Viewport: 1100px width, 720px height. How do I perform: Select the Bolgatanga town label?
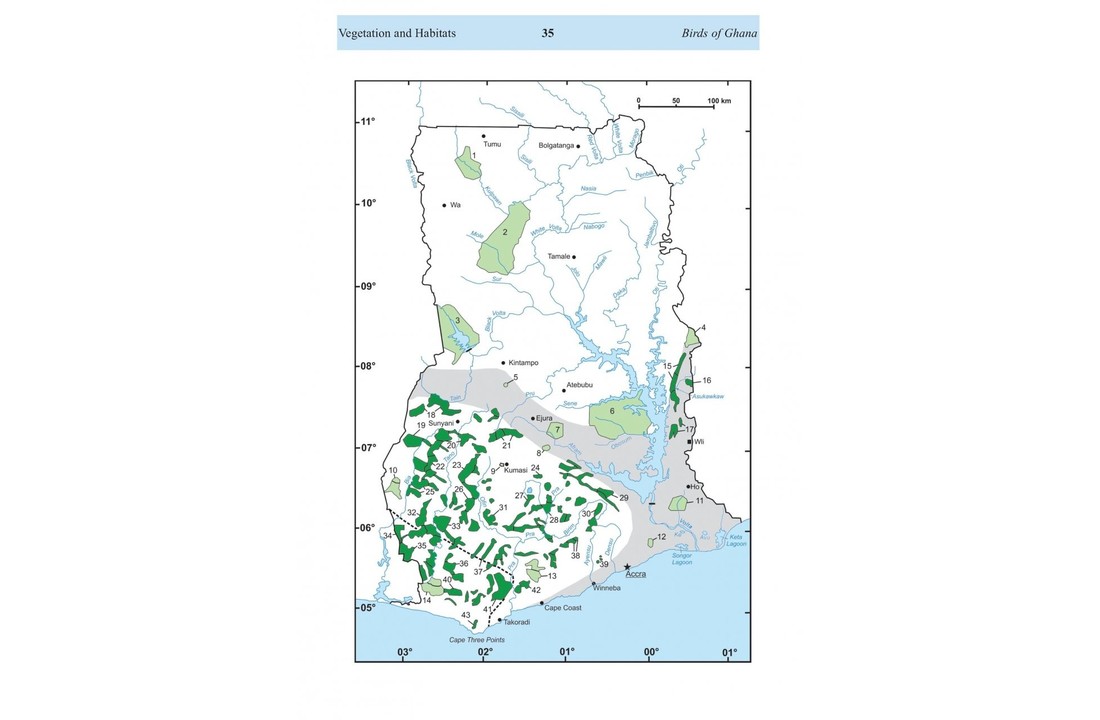click(x=556, y=145)
